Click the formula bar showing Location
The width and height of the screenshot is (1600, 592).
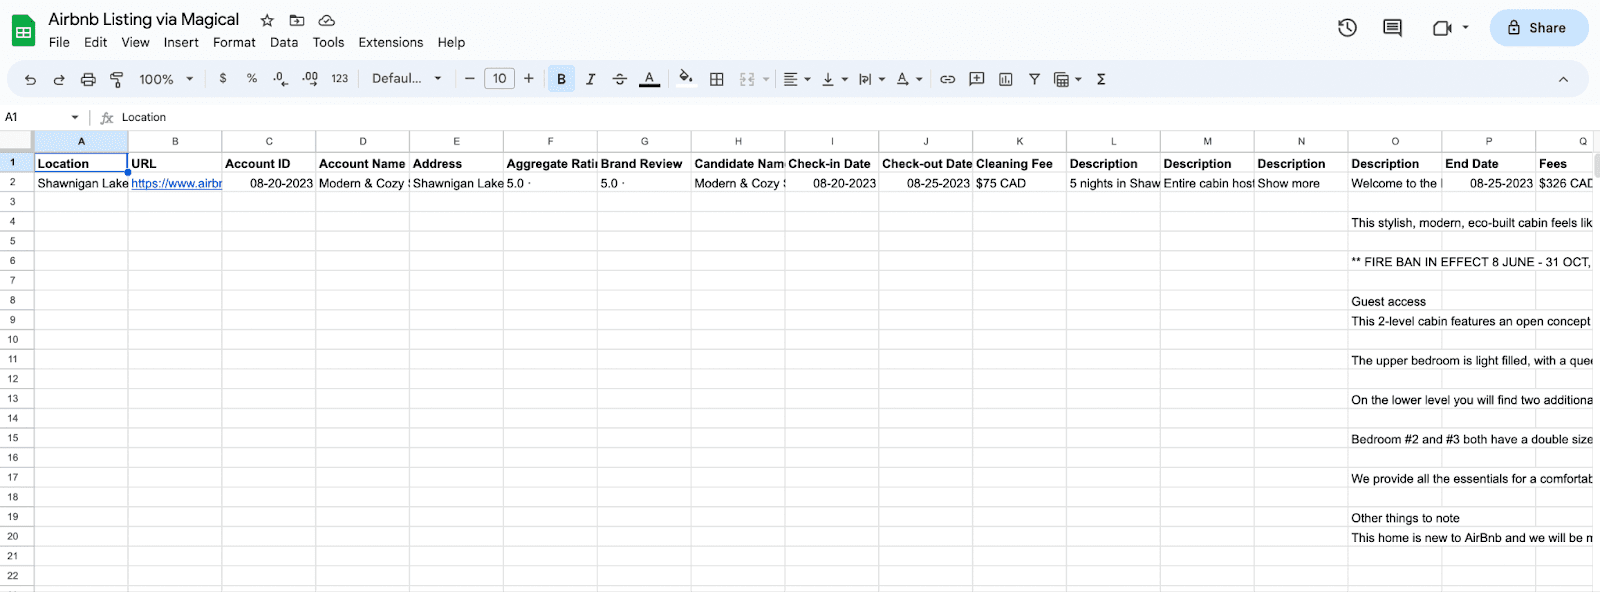click(x=855, y=117)
